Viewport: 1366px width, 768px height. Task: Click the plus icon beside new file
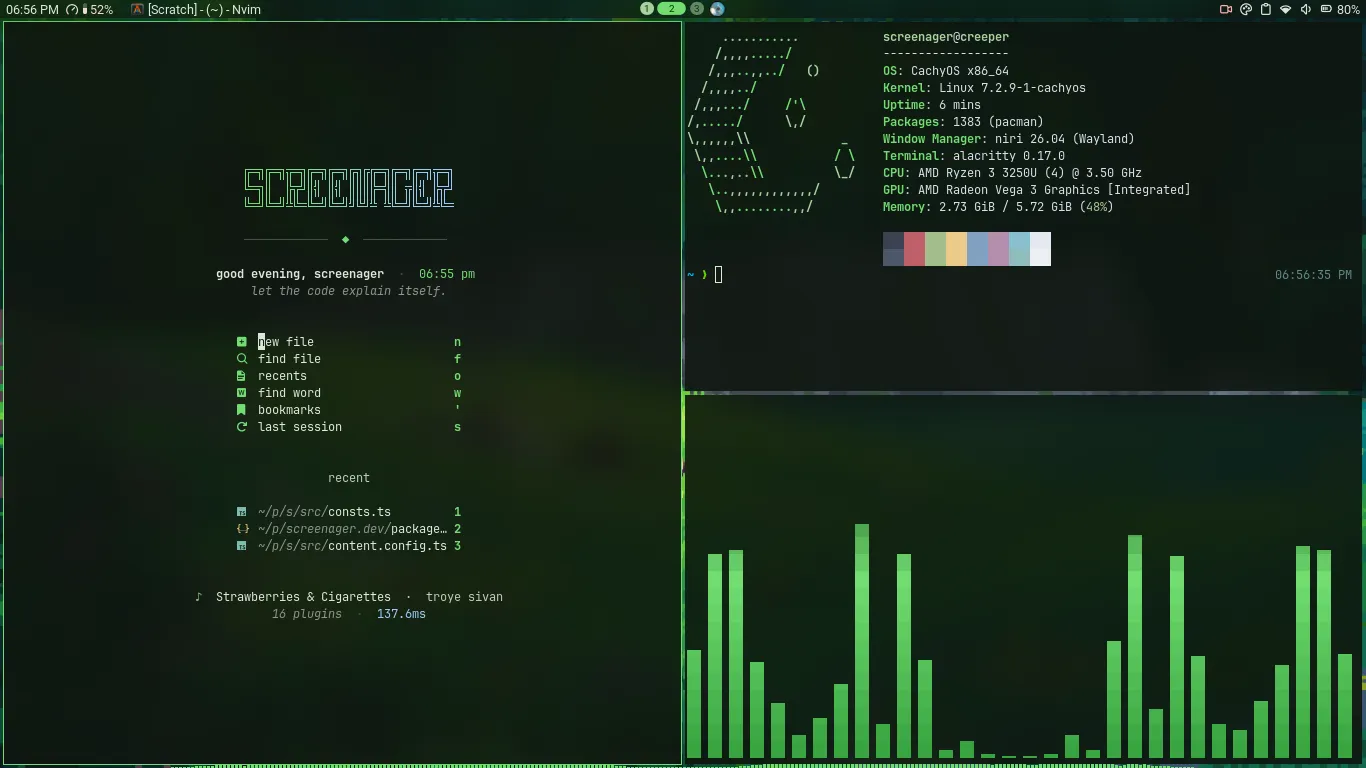pos(241,342)
